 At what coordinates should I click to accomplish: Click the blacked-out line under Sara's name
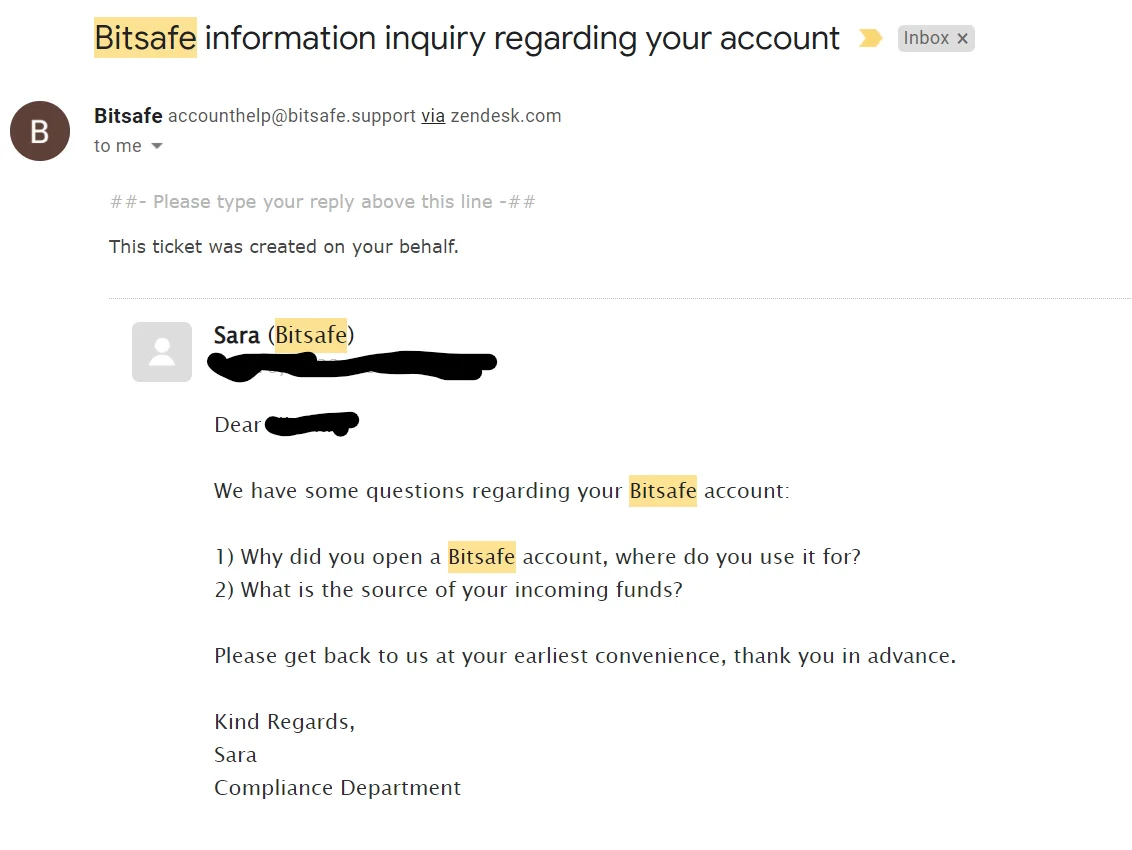(352, 365)
